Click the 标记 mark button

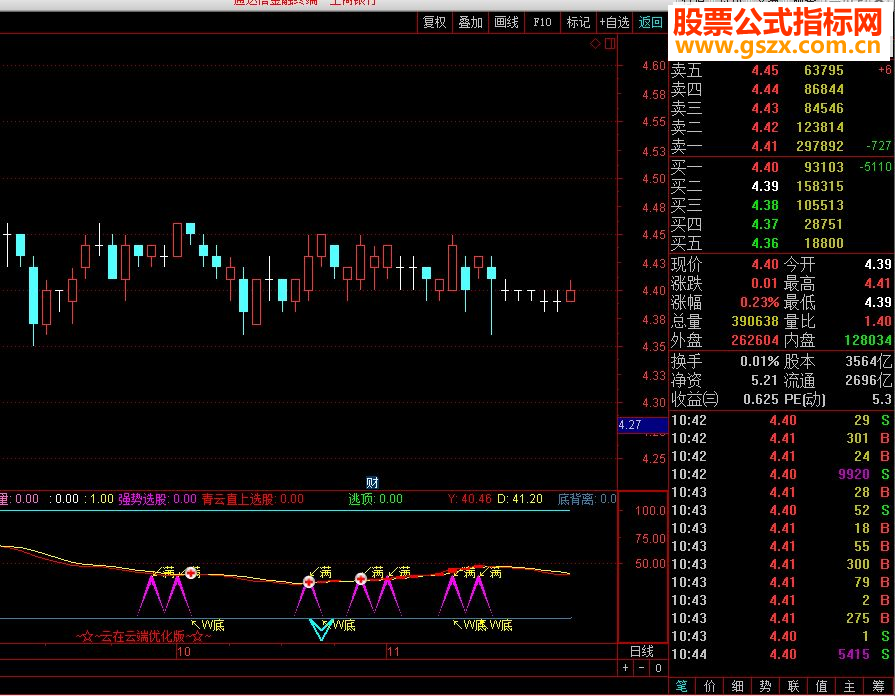(578, 22)
